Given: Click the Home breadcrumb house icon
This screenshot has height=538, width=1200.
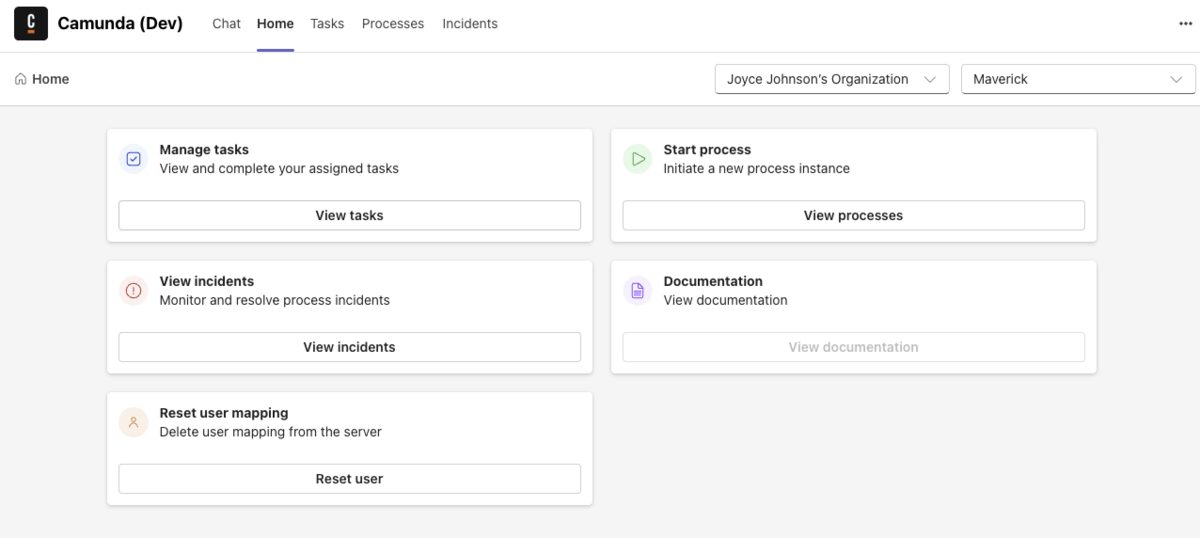Looking at the screenshot, I should point(21,79).
